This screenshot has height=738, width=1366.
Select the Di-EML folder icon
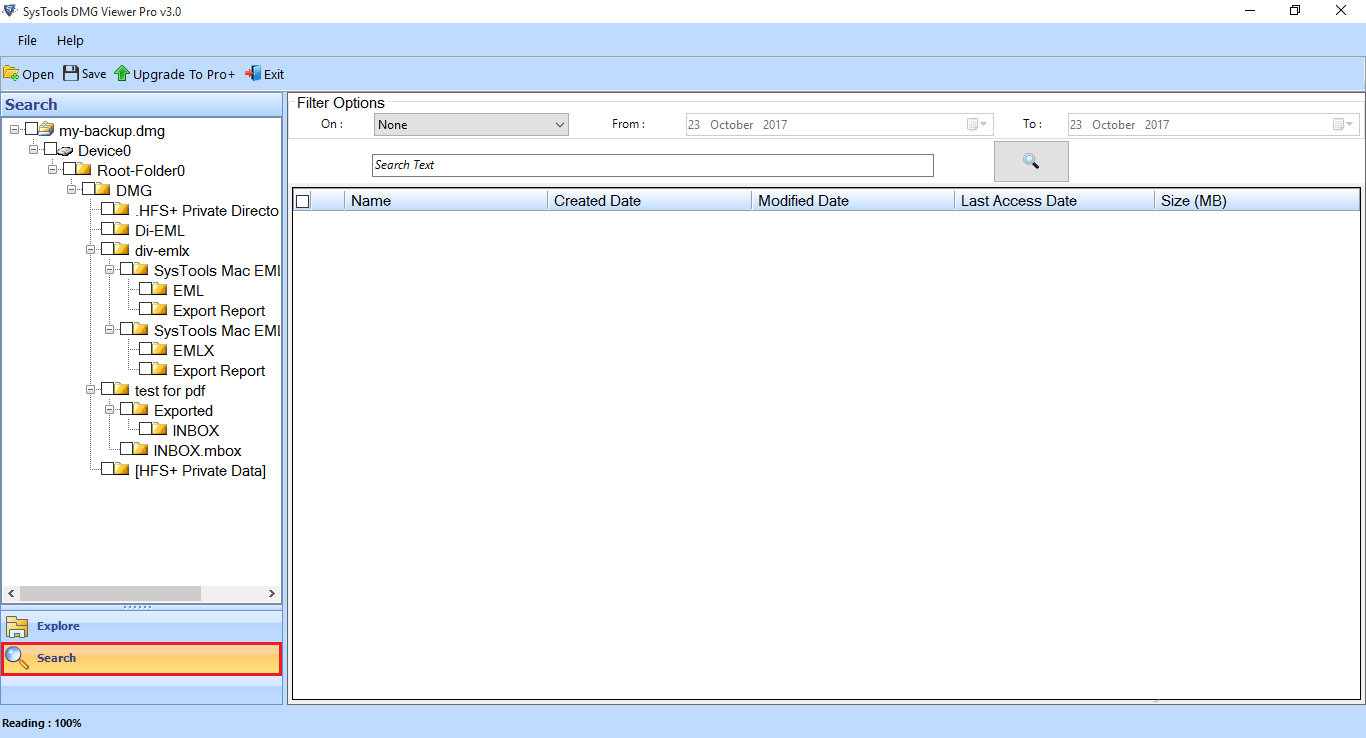[122, 230]
